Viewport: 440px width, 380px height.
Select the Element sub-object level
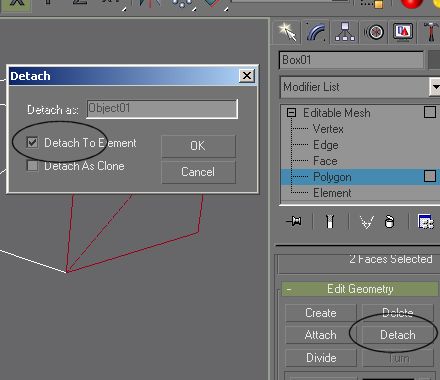pyautogui.click(x=332, y=193)
